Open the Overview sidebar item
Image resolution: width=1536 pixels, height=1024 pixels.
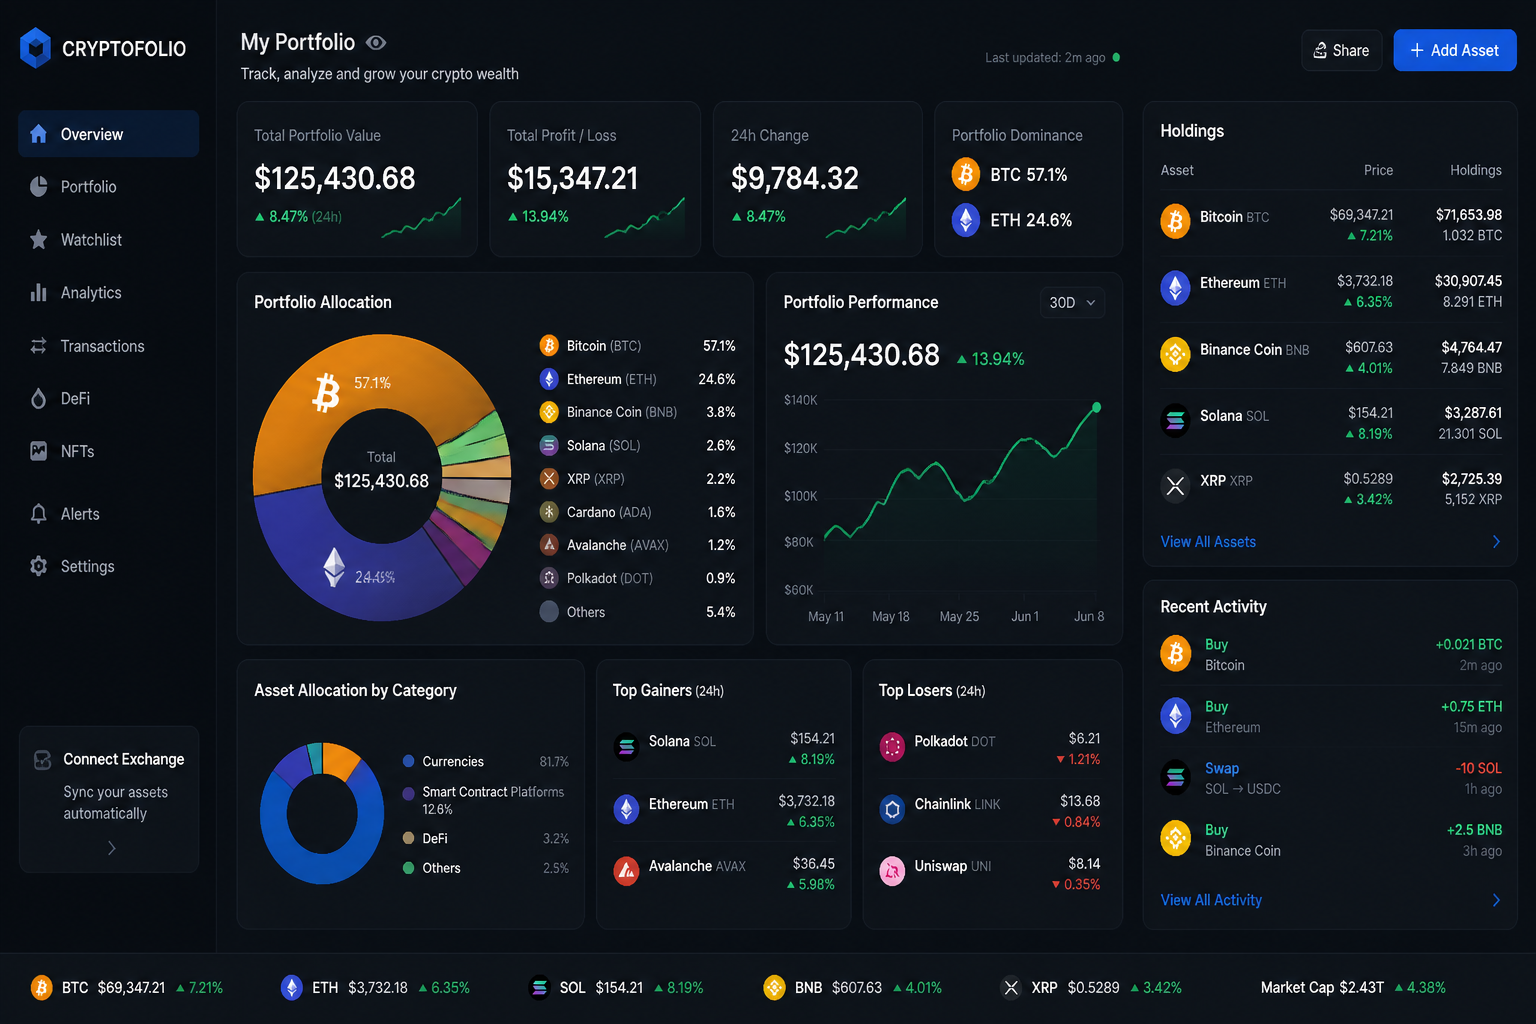[x=108, y=134]
